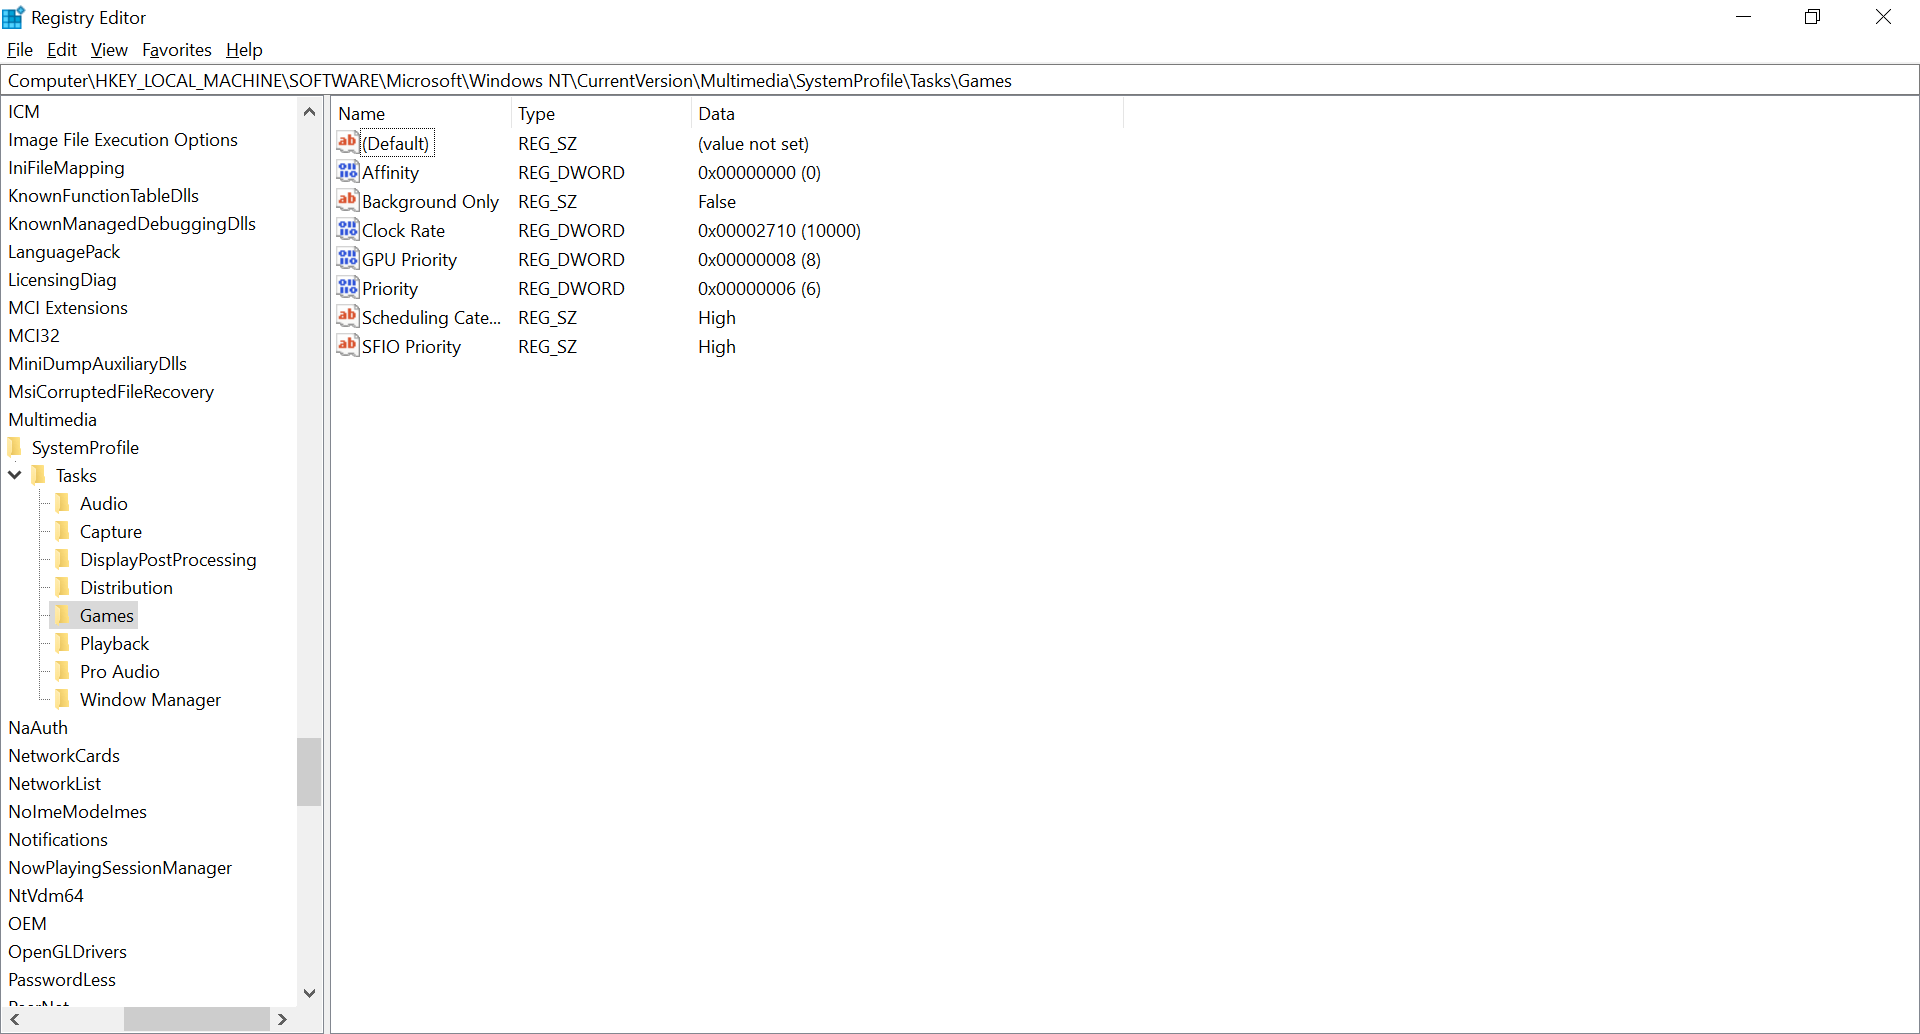Click the Type column header

click(x=537, y=113)
